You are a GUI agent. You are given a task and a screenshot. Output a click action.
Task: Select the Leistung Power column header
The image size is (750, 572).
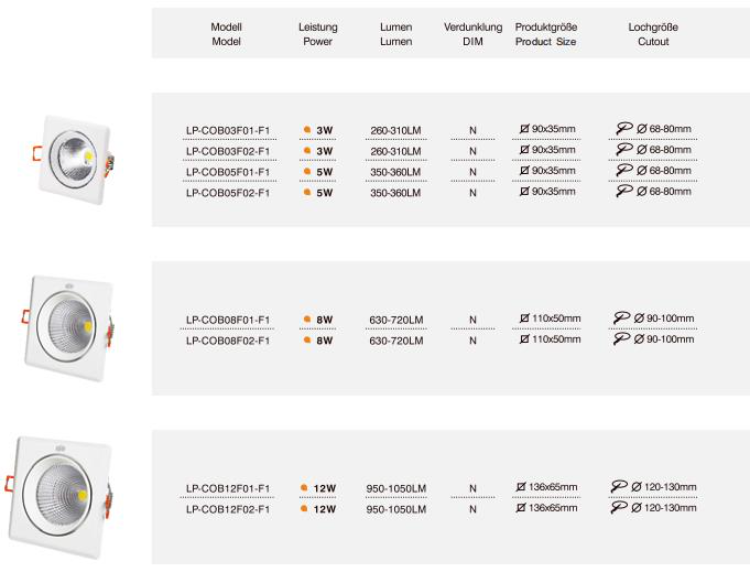pos(318,34)
